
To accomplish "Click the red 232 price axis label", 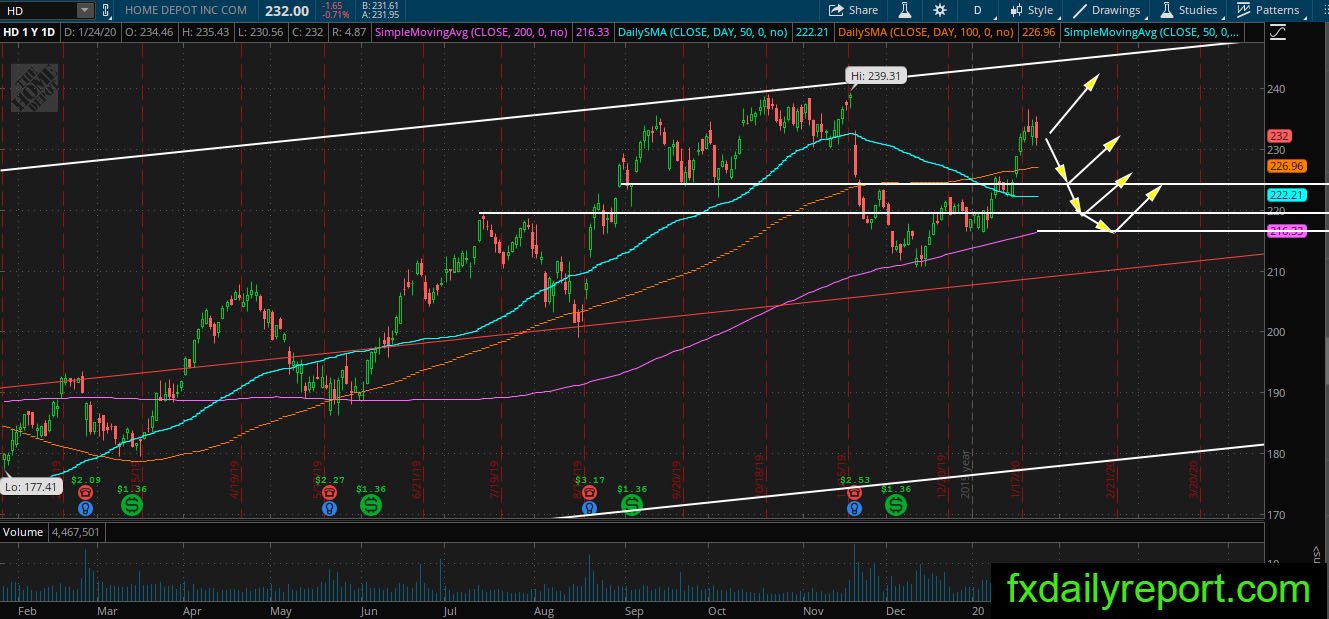I will coord(1279,136).
